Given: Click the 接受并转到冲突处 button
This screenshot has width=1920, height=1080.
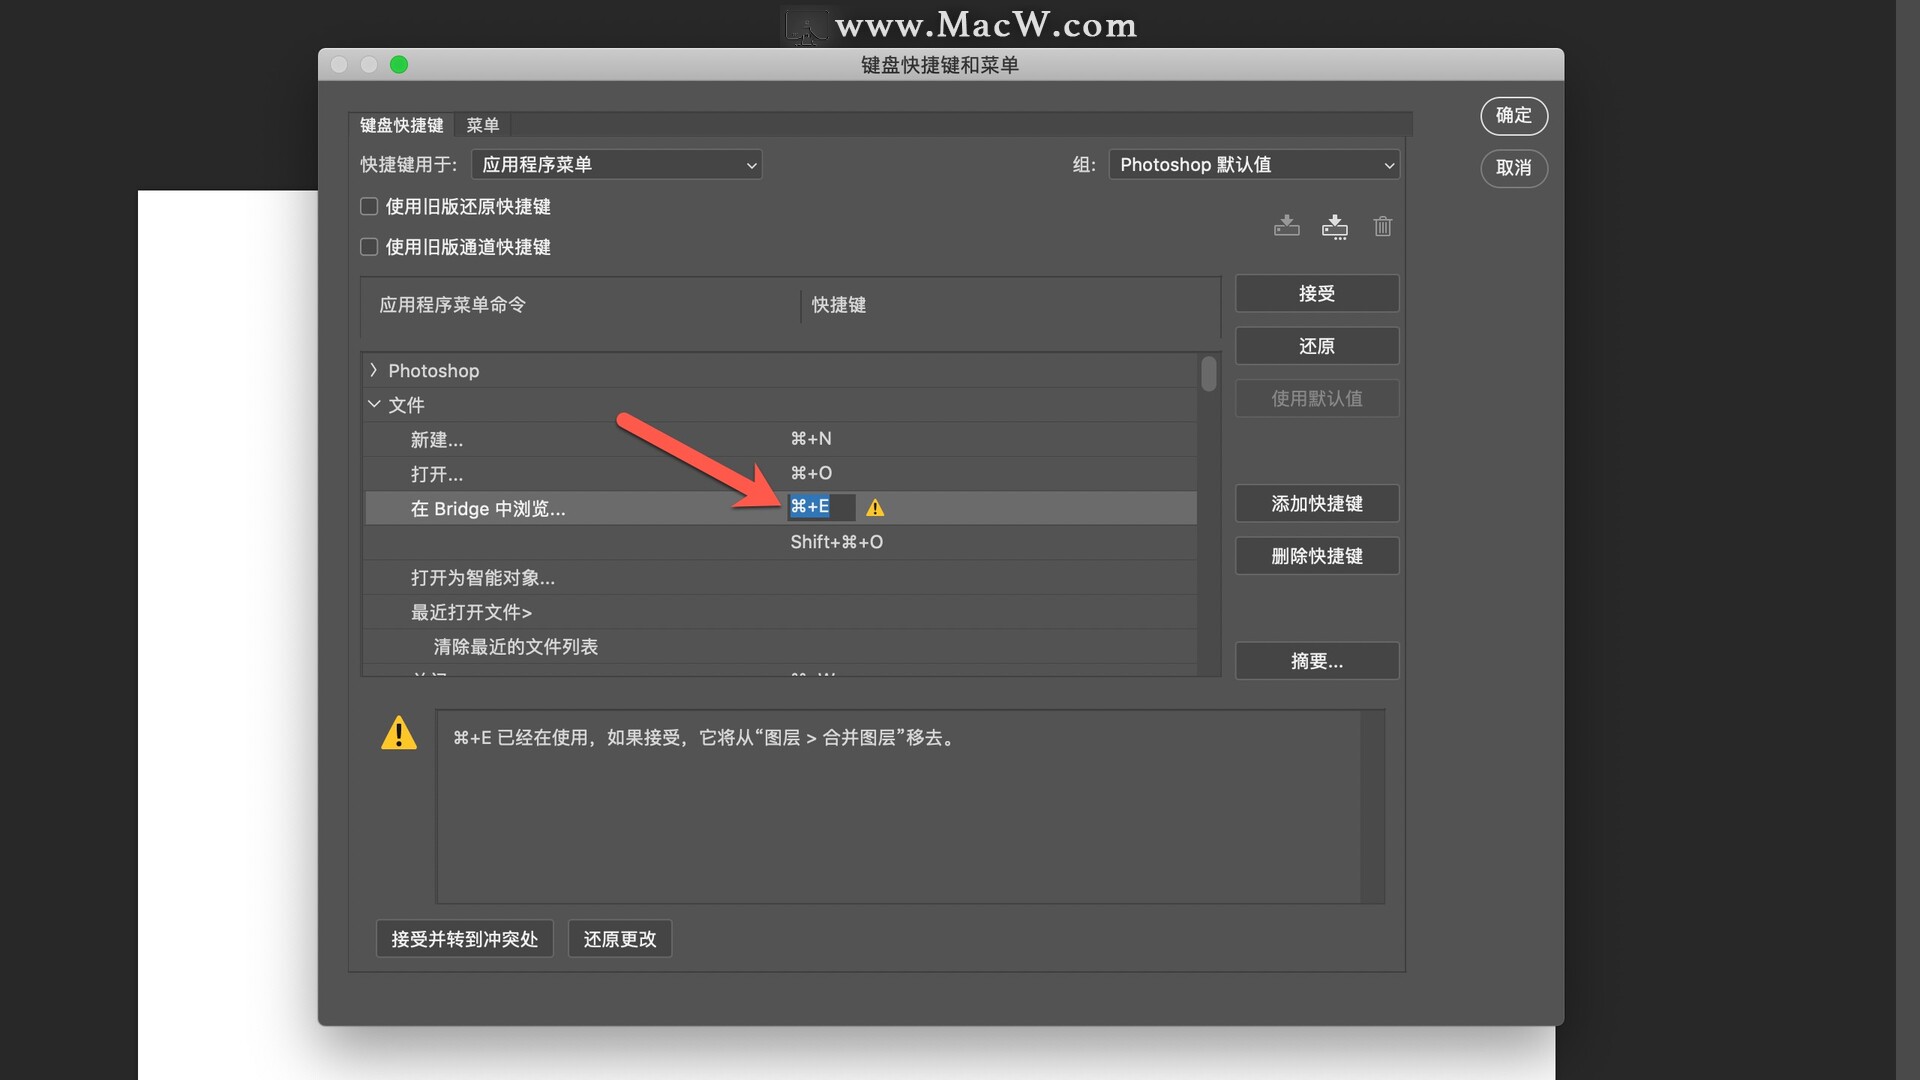Looking at the screenshot, I should pyautogui.click(x=463, y=938).
